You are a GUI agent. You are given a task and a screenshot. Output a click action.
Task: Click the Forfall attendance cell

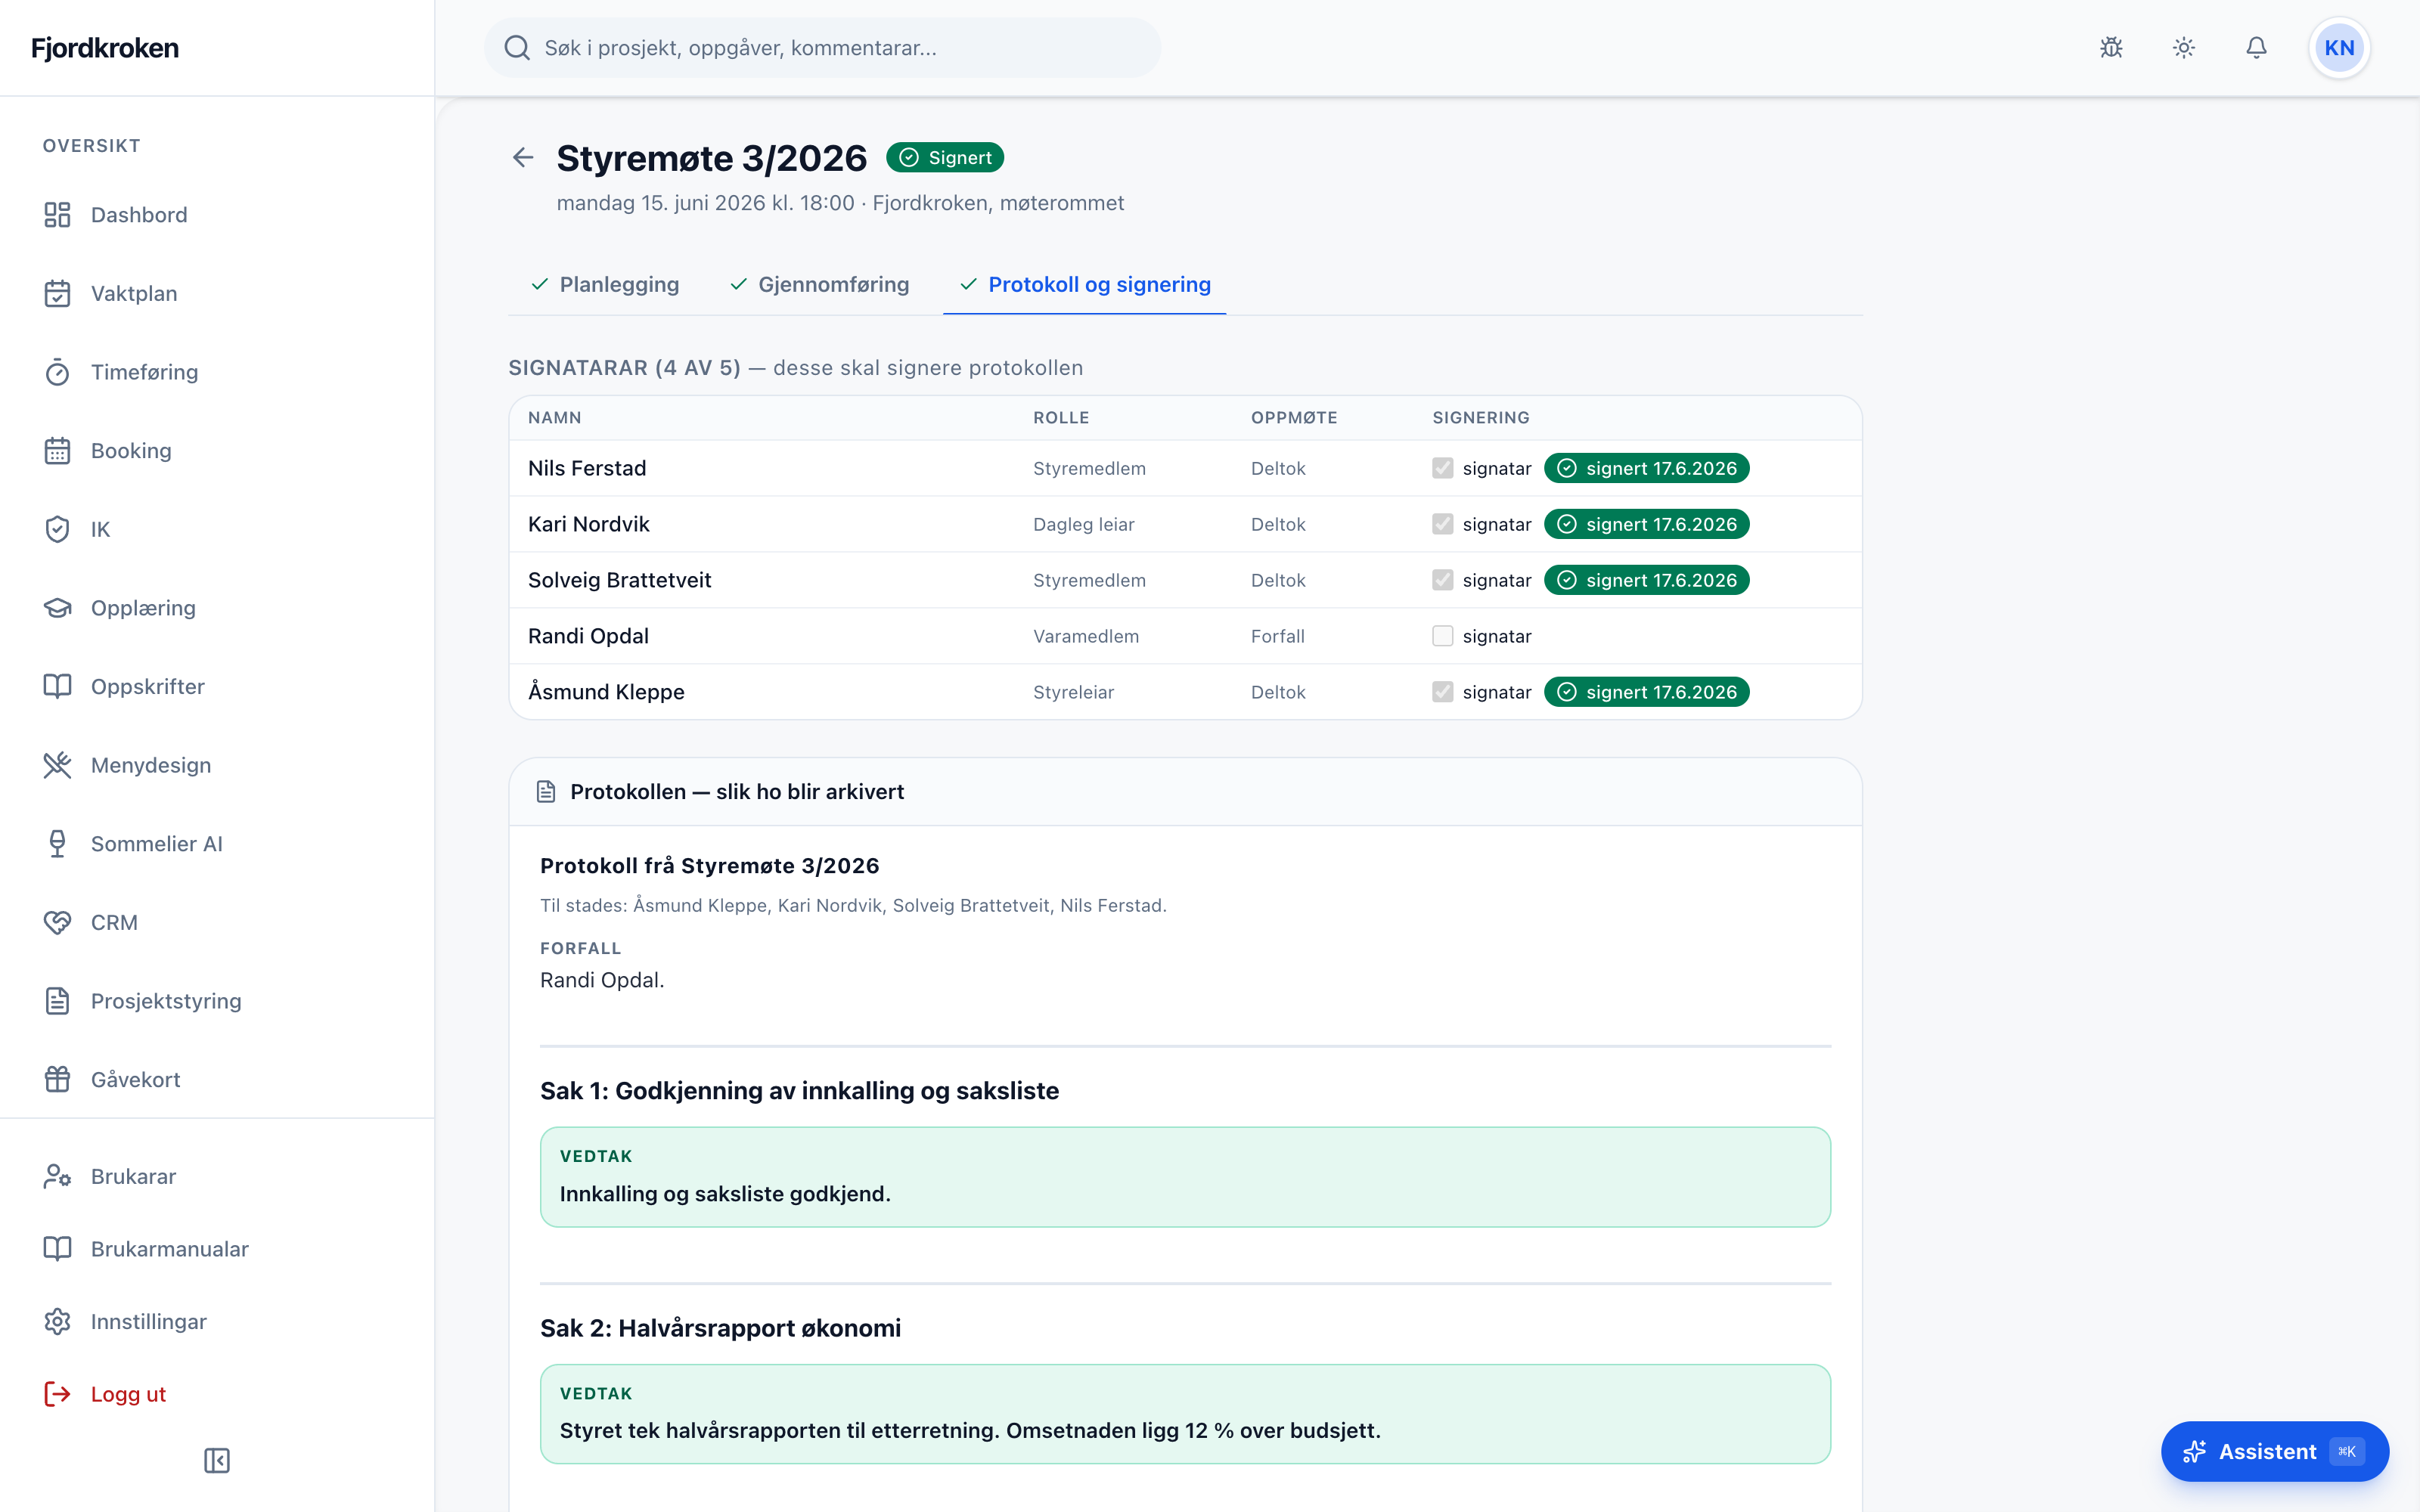pos(1277,636)
